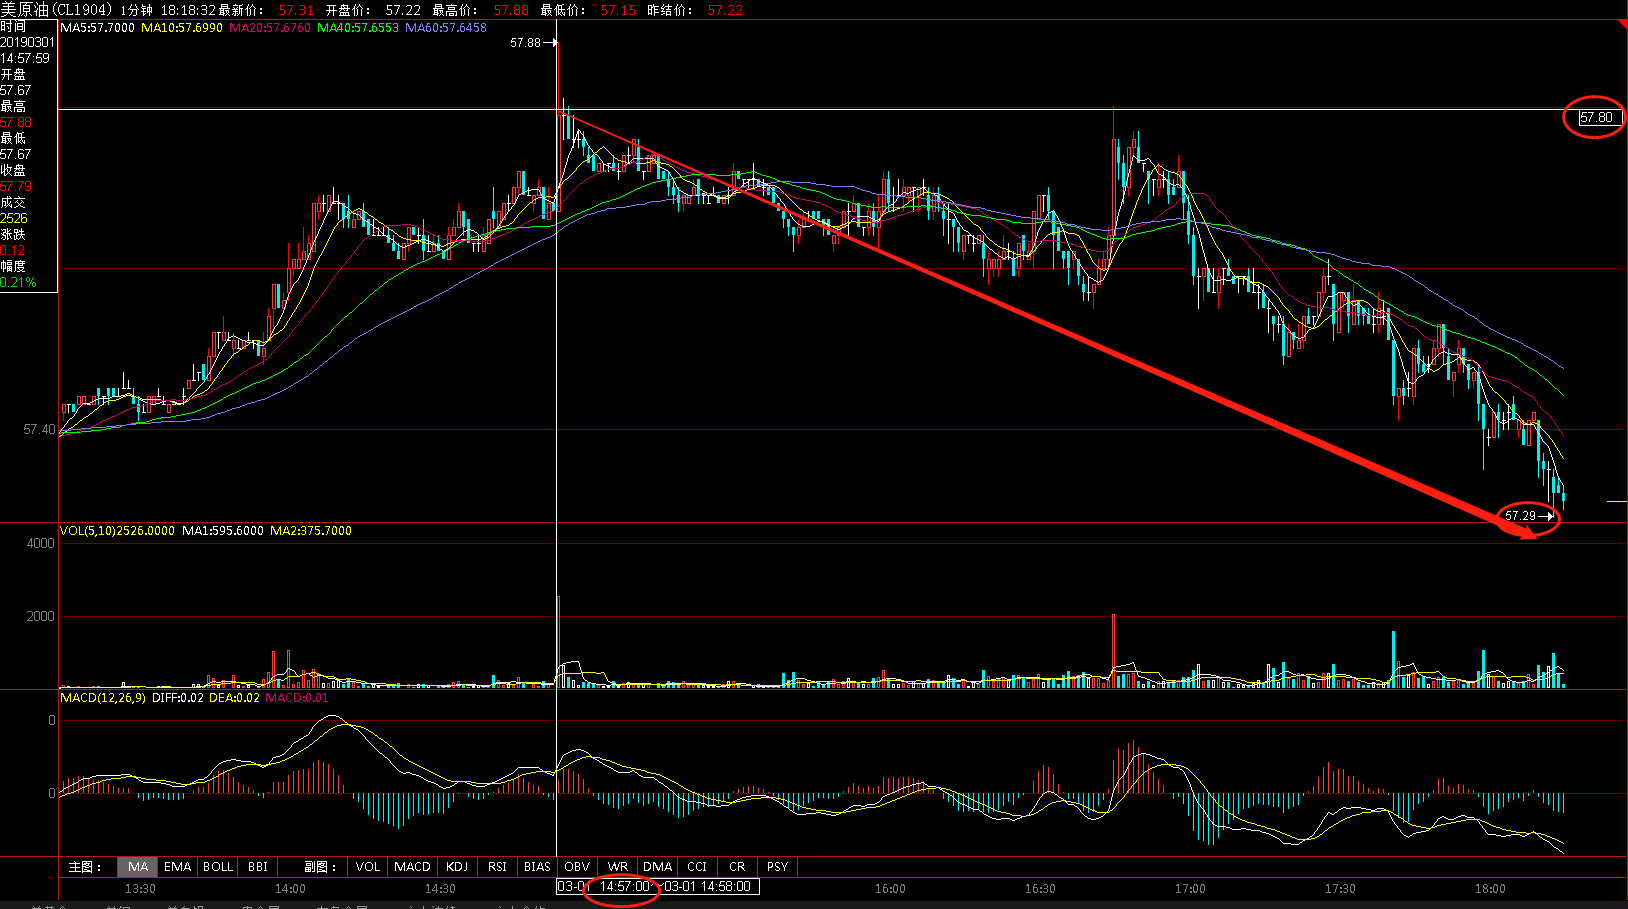Click the 1分钟 period label in header
This screenshot has width=1628, height=909.
pos(136,10)
